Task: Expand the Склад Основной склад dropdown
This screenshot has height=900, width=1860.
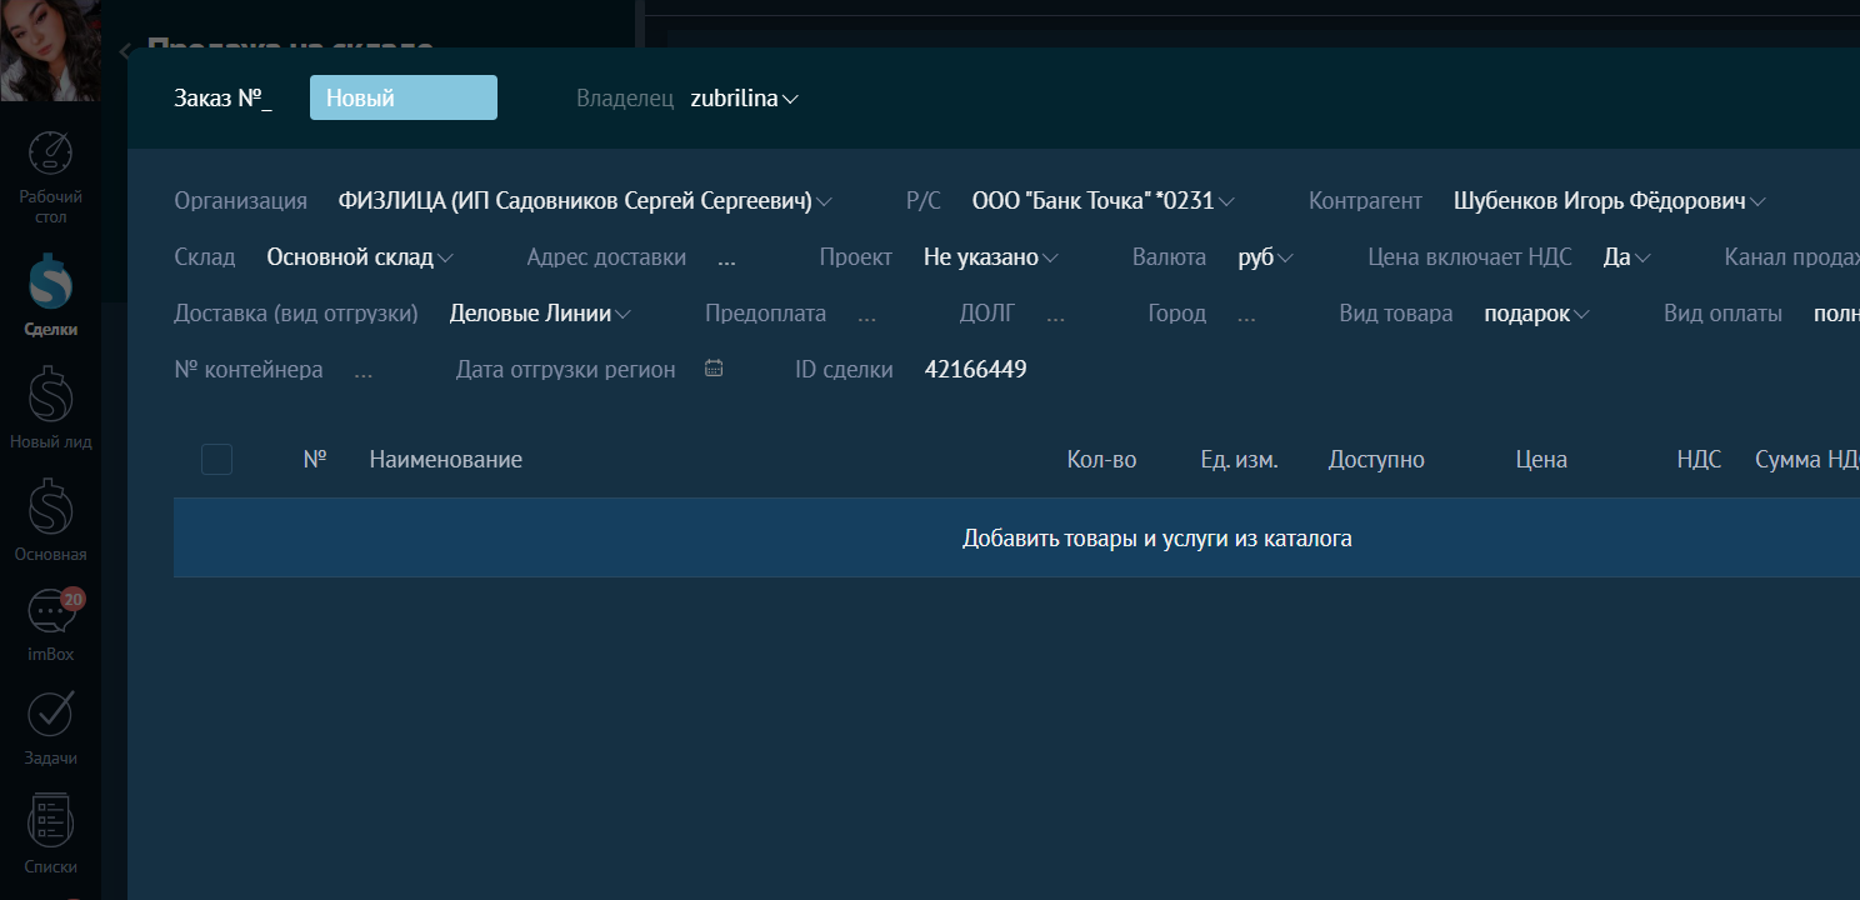Action: pos(359,257)
